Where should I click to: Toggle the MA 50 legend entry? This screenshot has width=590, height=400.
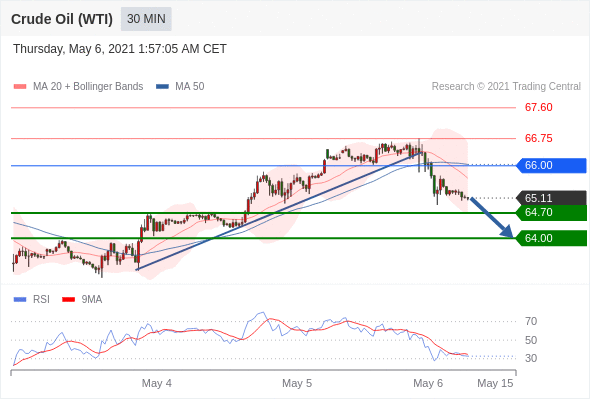pos(180,87)
